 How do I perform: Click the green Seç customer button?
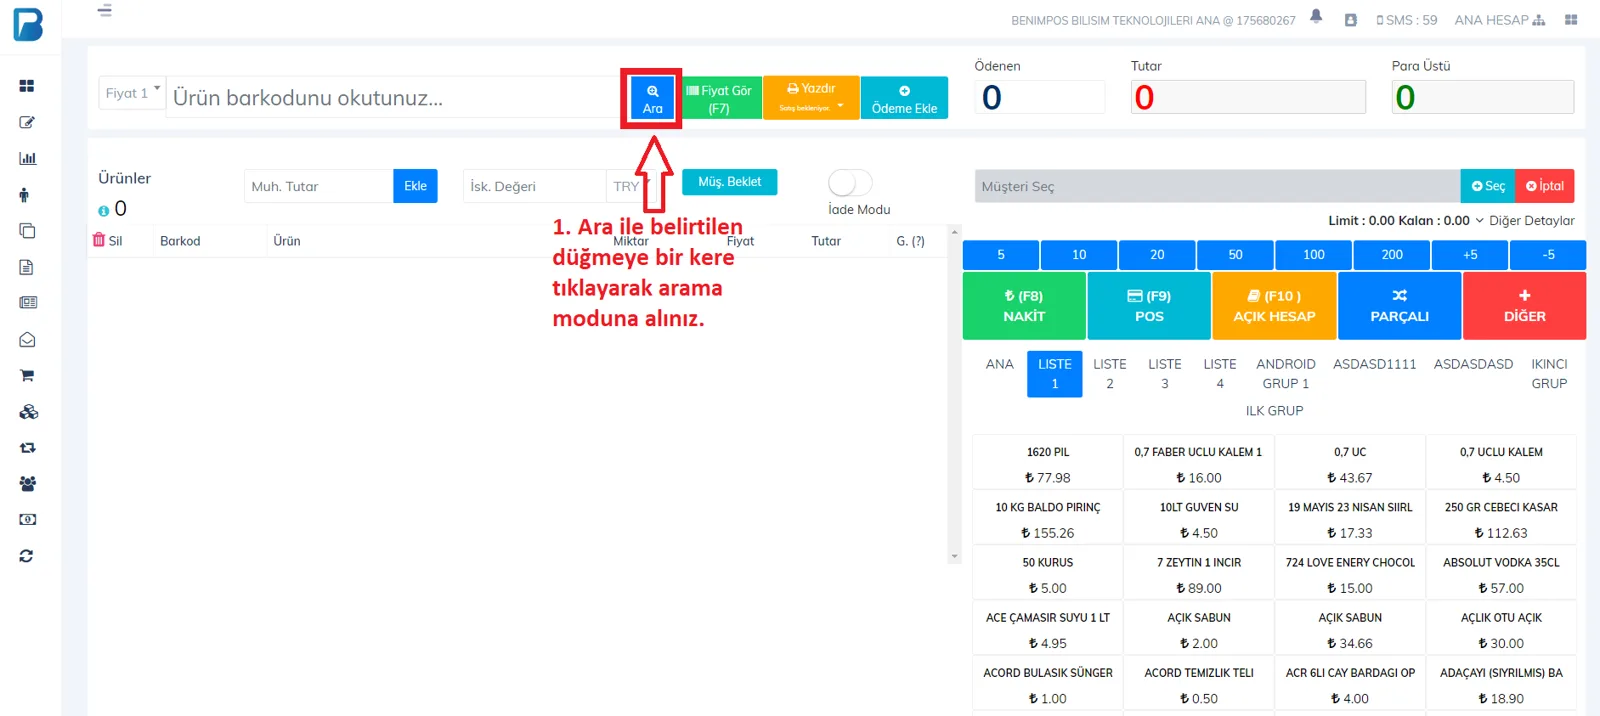coord(1487,186)
